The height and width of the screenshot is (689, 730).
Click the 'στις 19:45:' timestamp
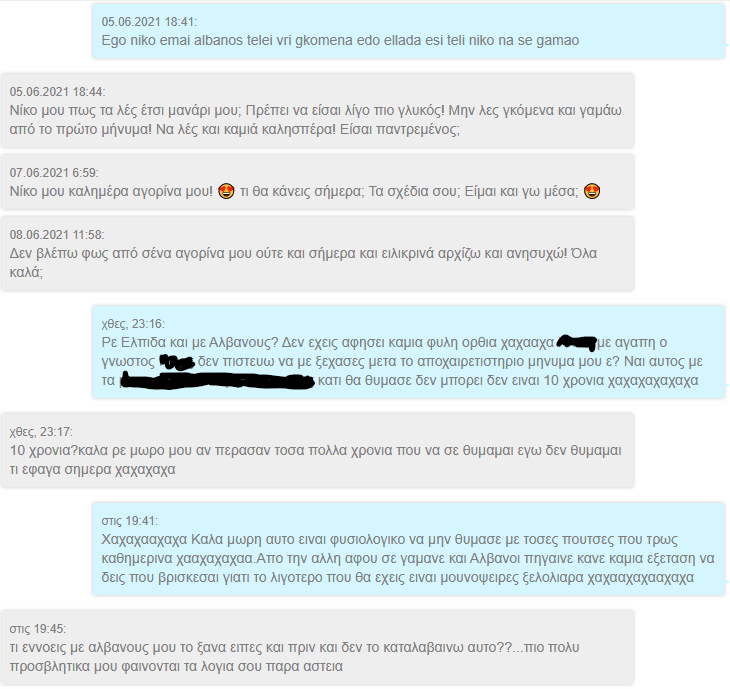(x=38, y=629)
